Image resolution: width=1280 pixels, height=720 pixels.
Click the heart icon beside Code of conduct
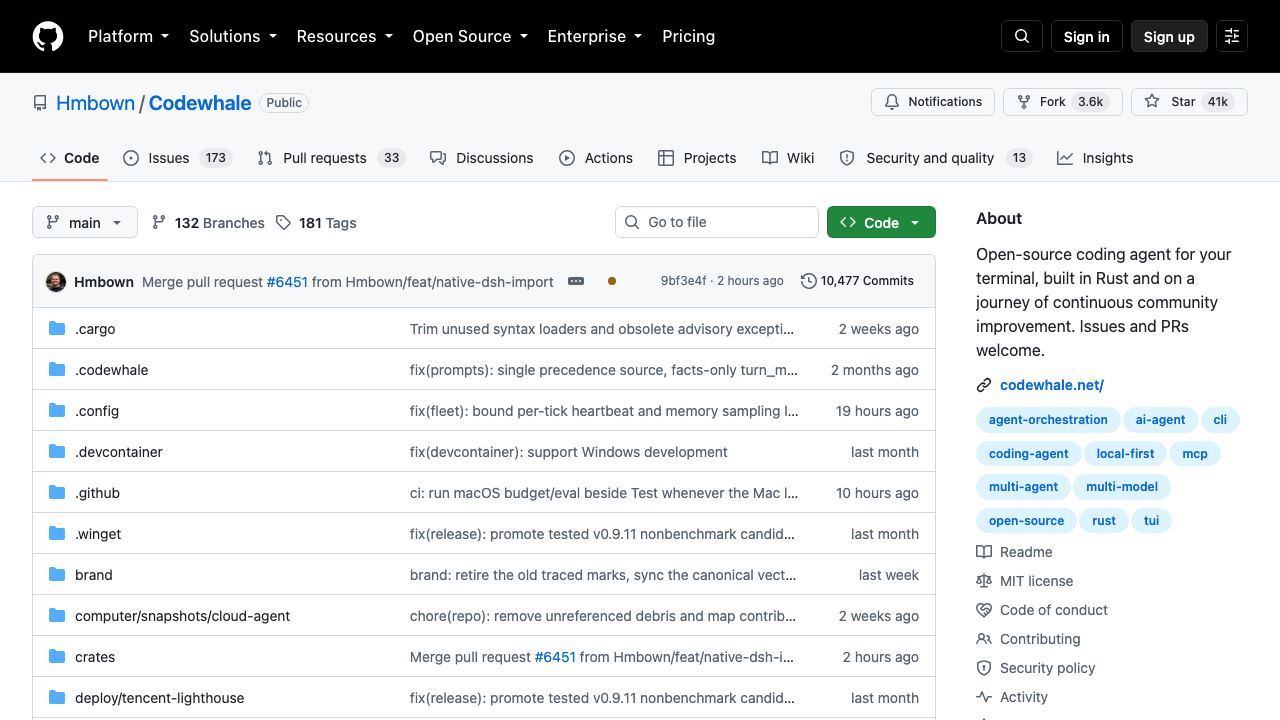(x=984, y=610)
